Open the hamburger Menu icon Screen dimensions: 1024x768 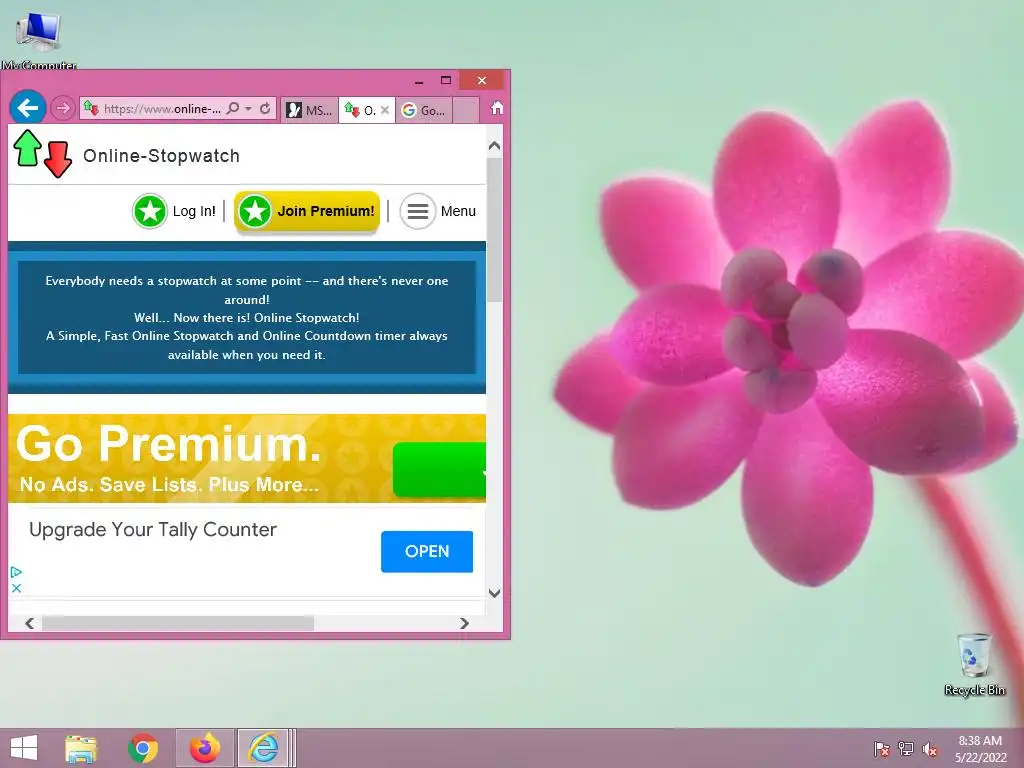pyautogui.click(x=417, y=211)
